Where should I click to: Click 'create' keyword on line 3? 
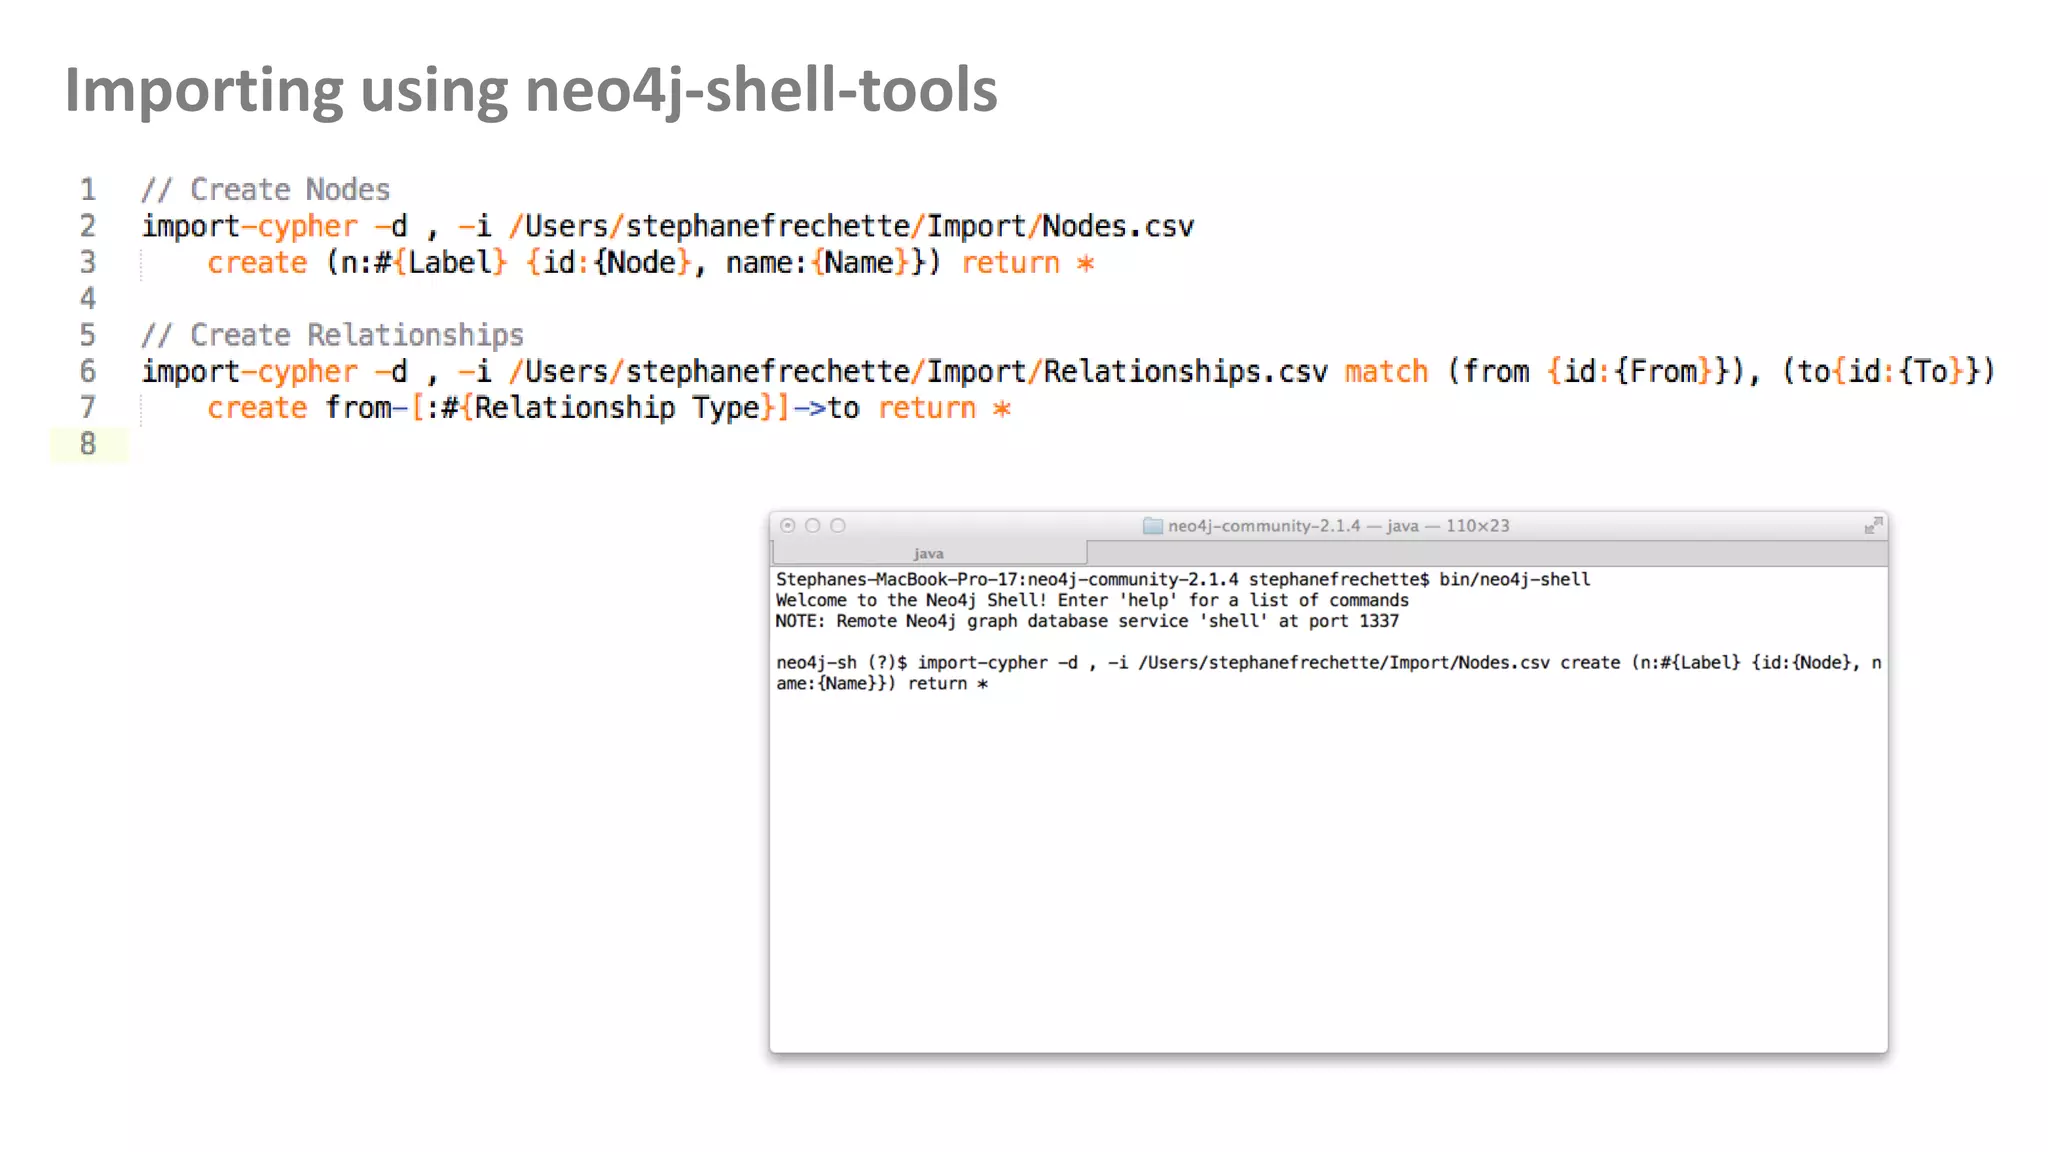pyautogui.click(x=257, y=263)
